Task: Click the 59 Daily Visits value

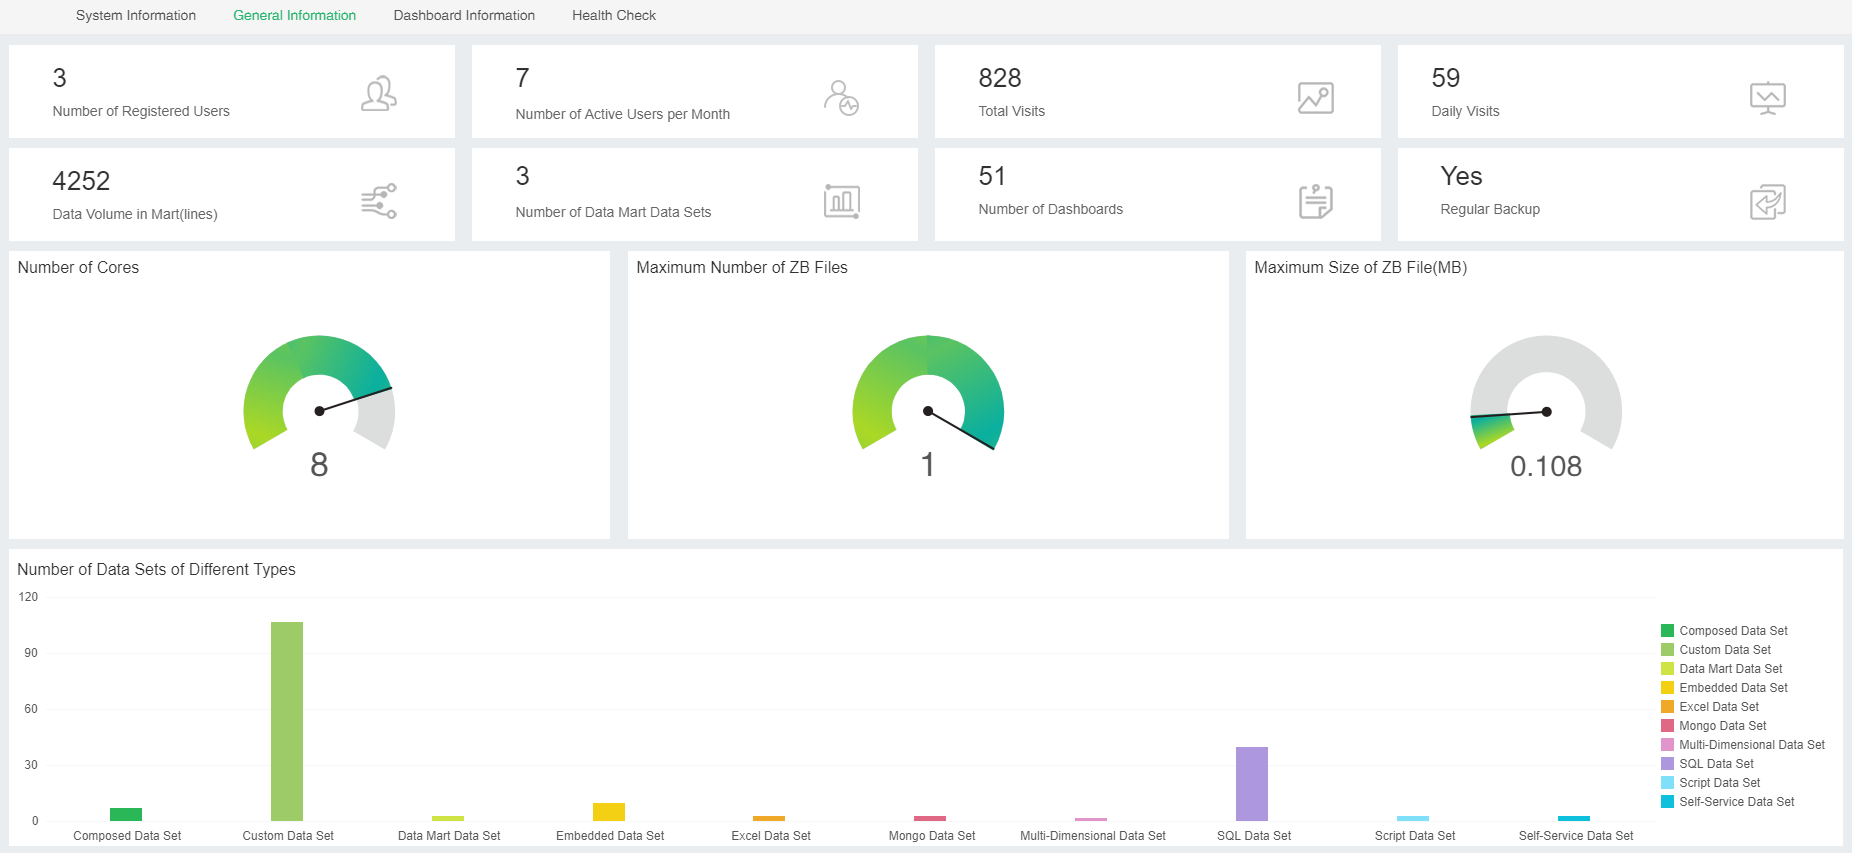Action: 1446,78
